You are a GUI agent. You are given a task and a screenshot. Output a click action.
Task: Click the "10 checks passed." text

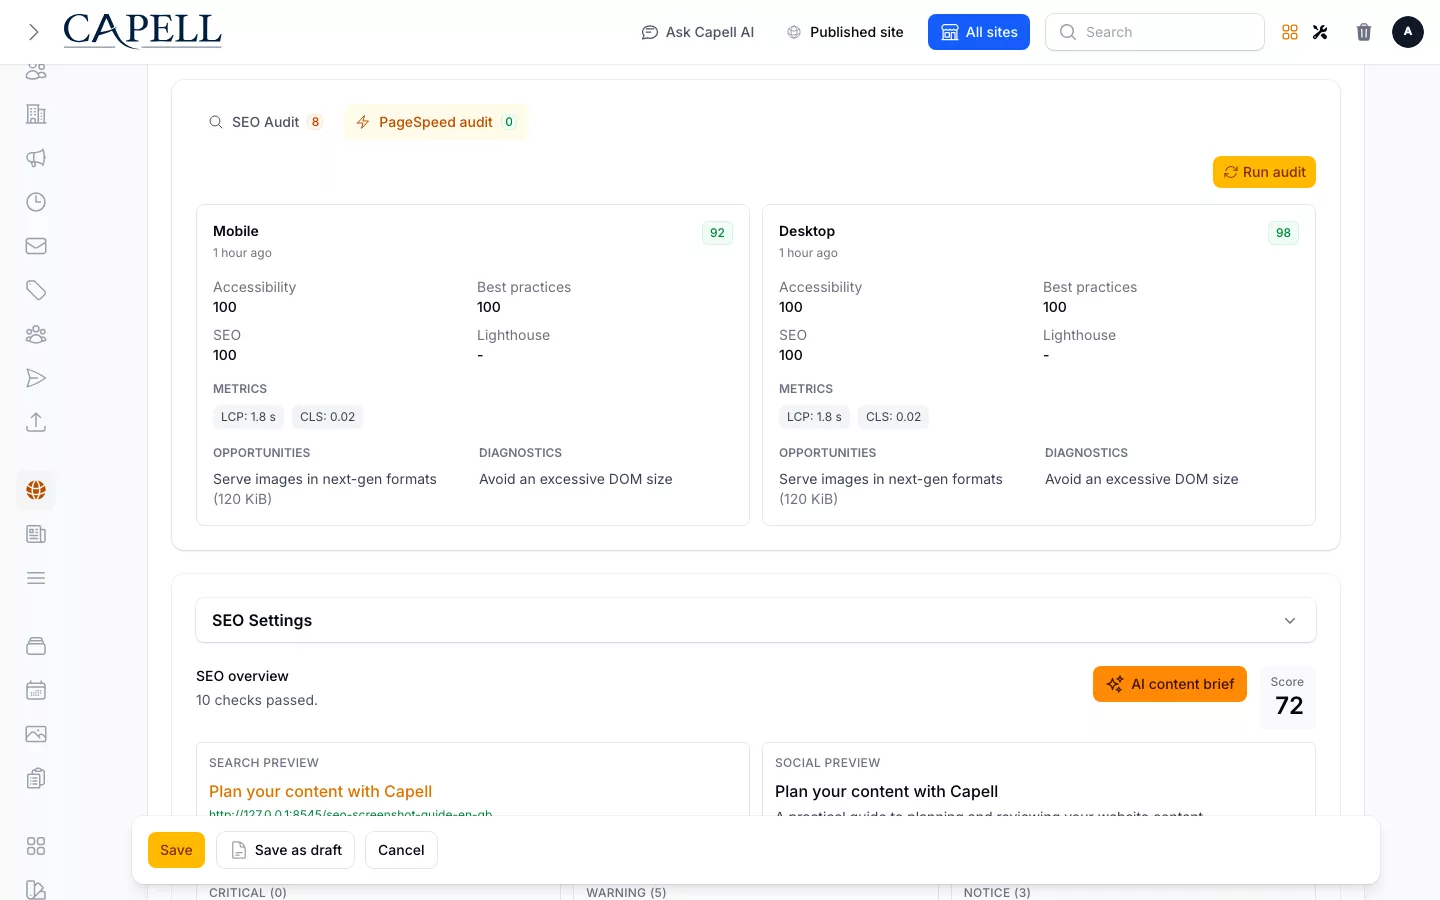pyautogui.click(x=257, y=700)
